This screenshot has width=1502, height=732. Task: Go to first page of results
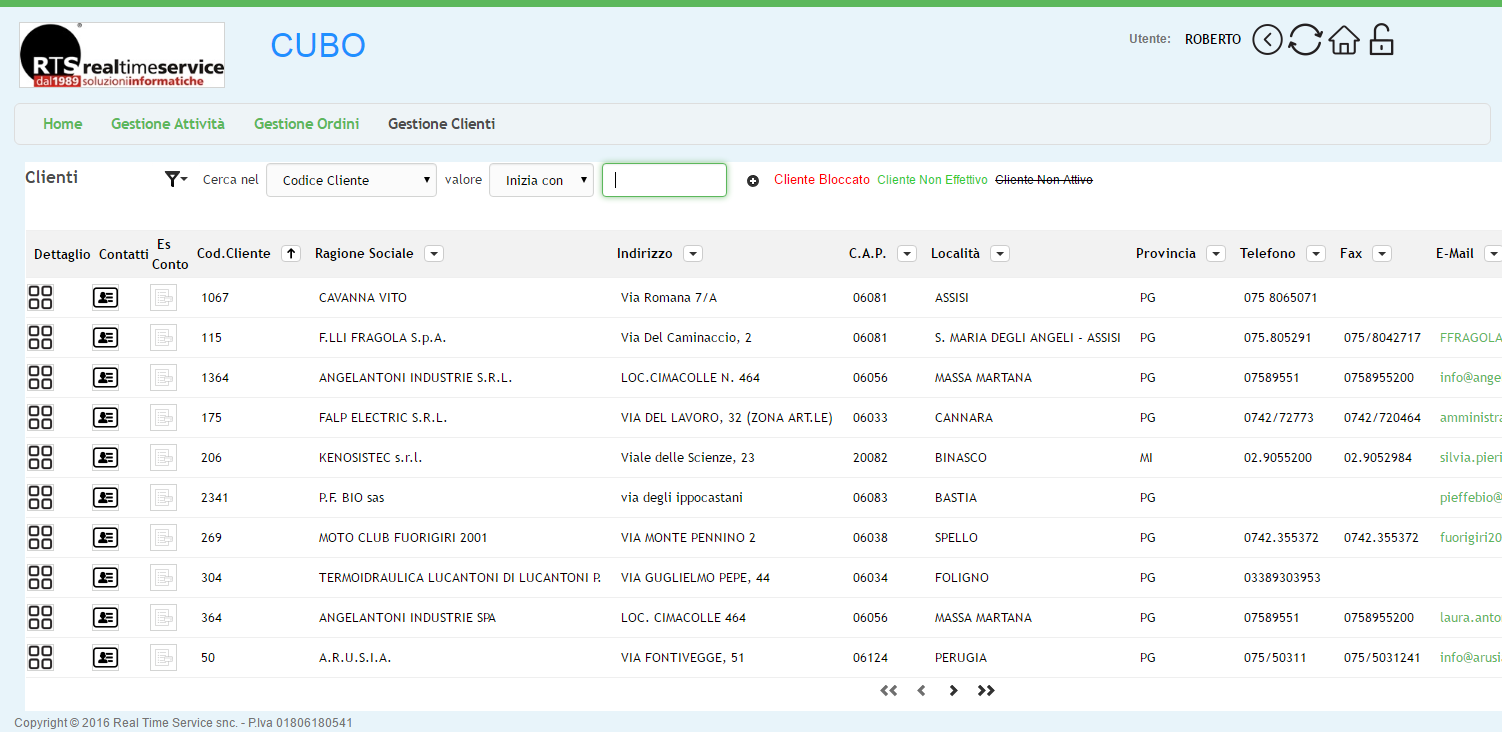888,690
